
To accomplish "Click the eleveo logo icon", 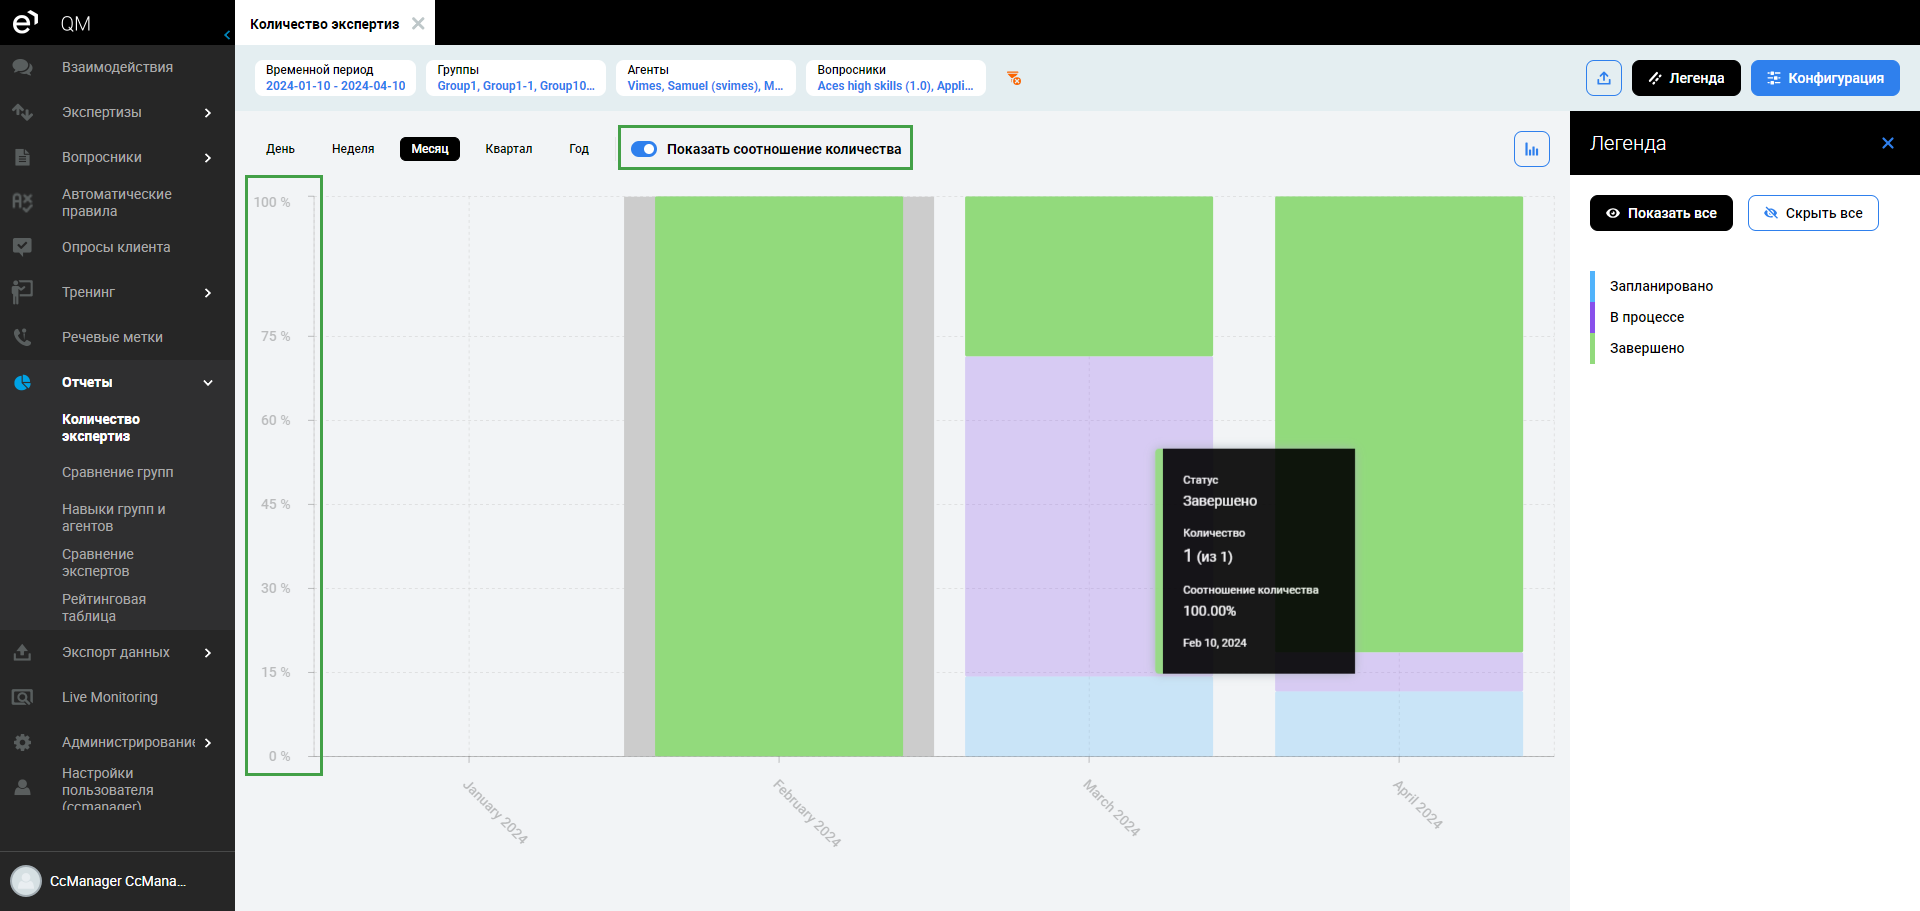I will click(x=25, y=22).
